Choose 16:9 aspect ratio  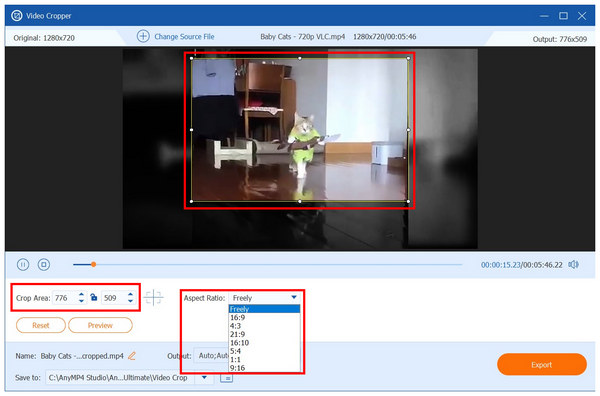pos(264,318)
